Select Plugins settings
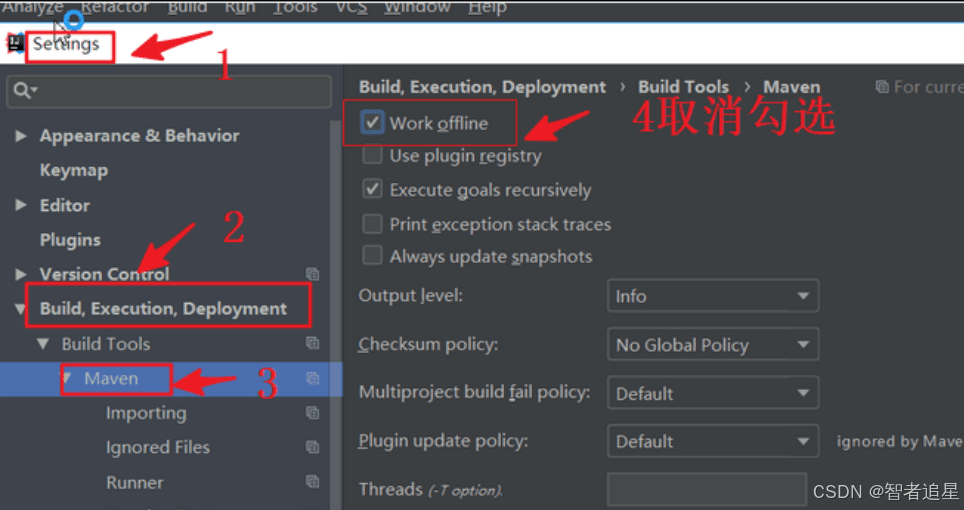The image size is (964, 510). click(x=70, y=240)
